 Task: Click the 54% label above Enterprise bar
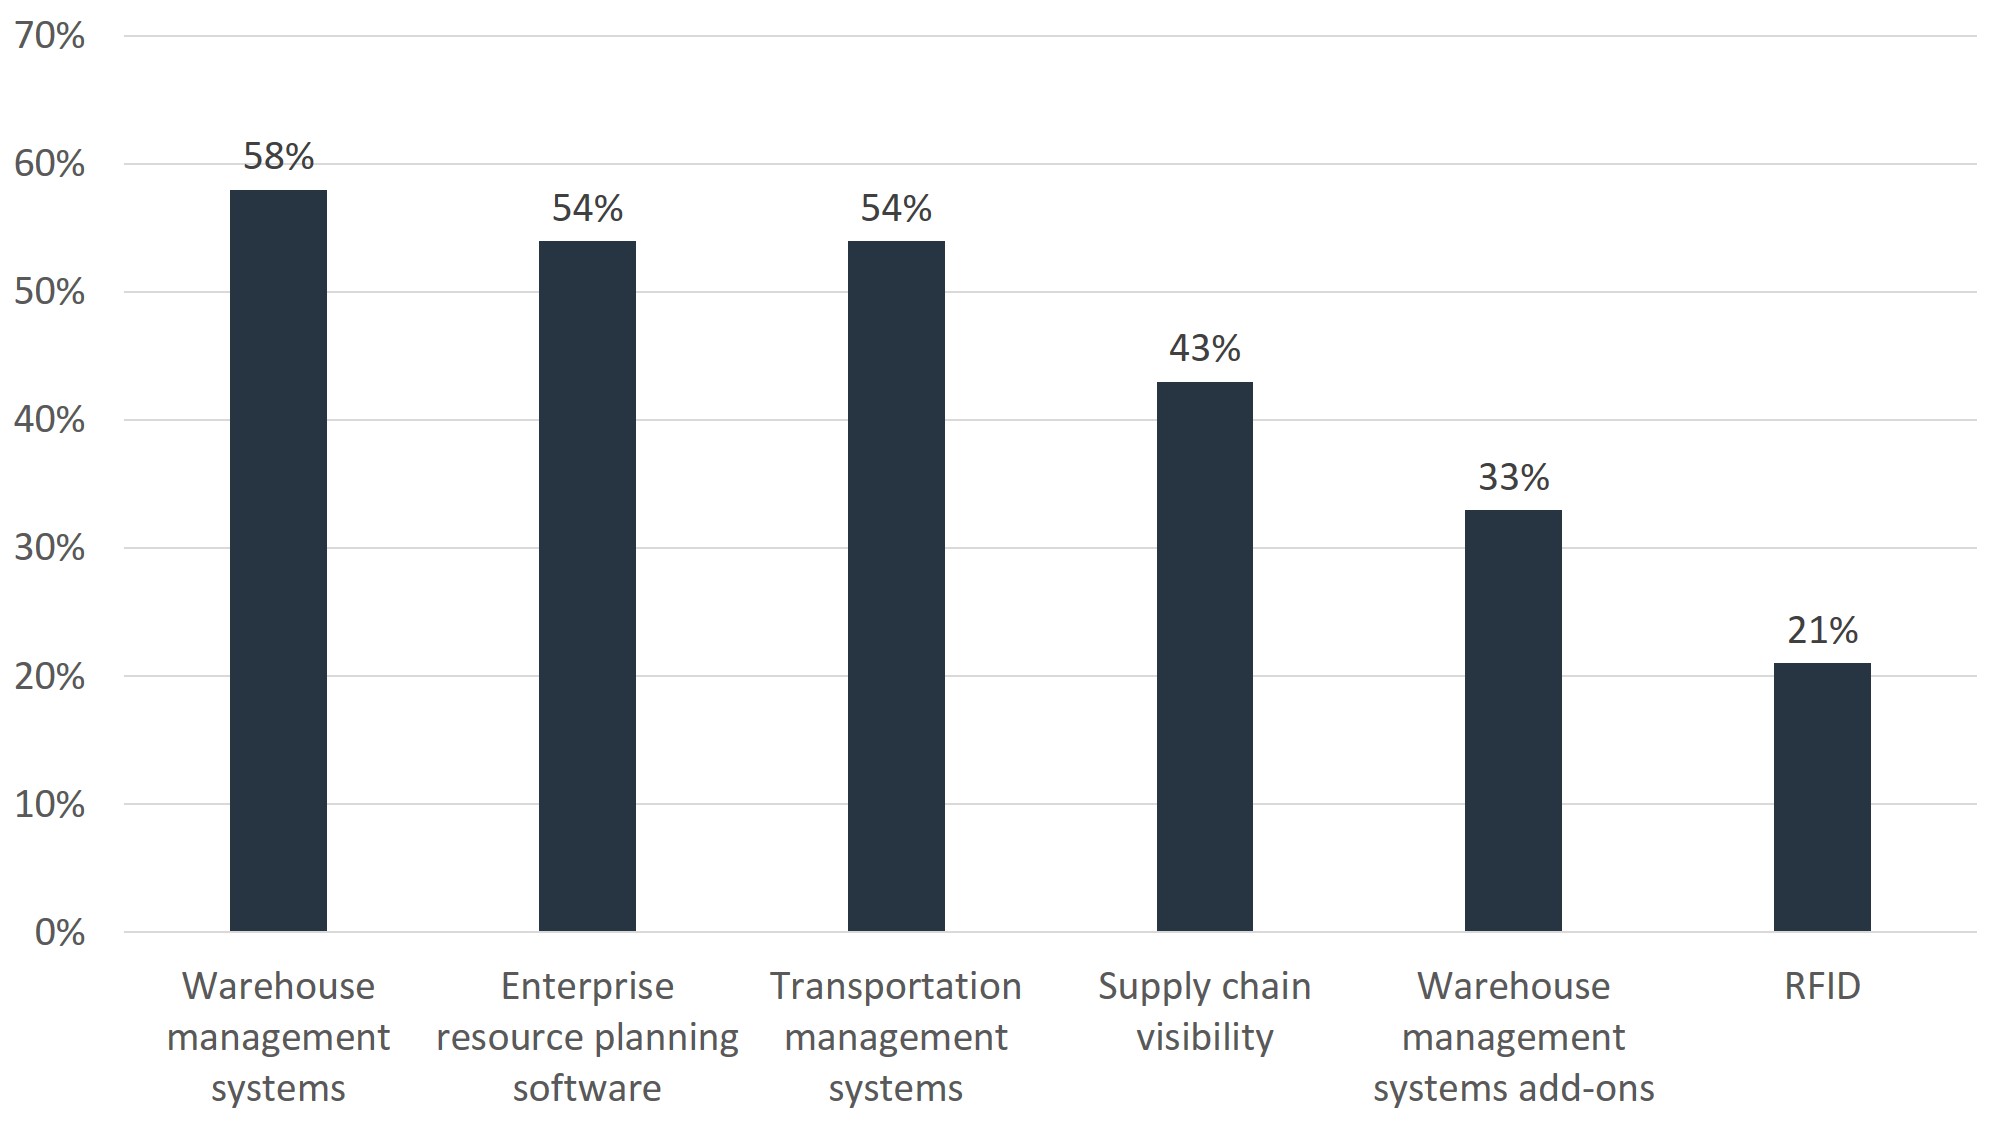587,208
